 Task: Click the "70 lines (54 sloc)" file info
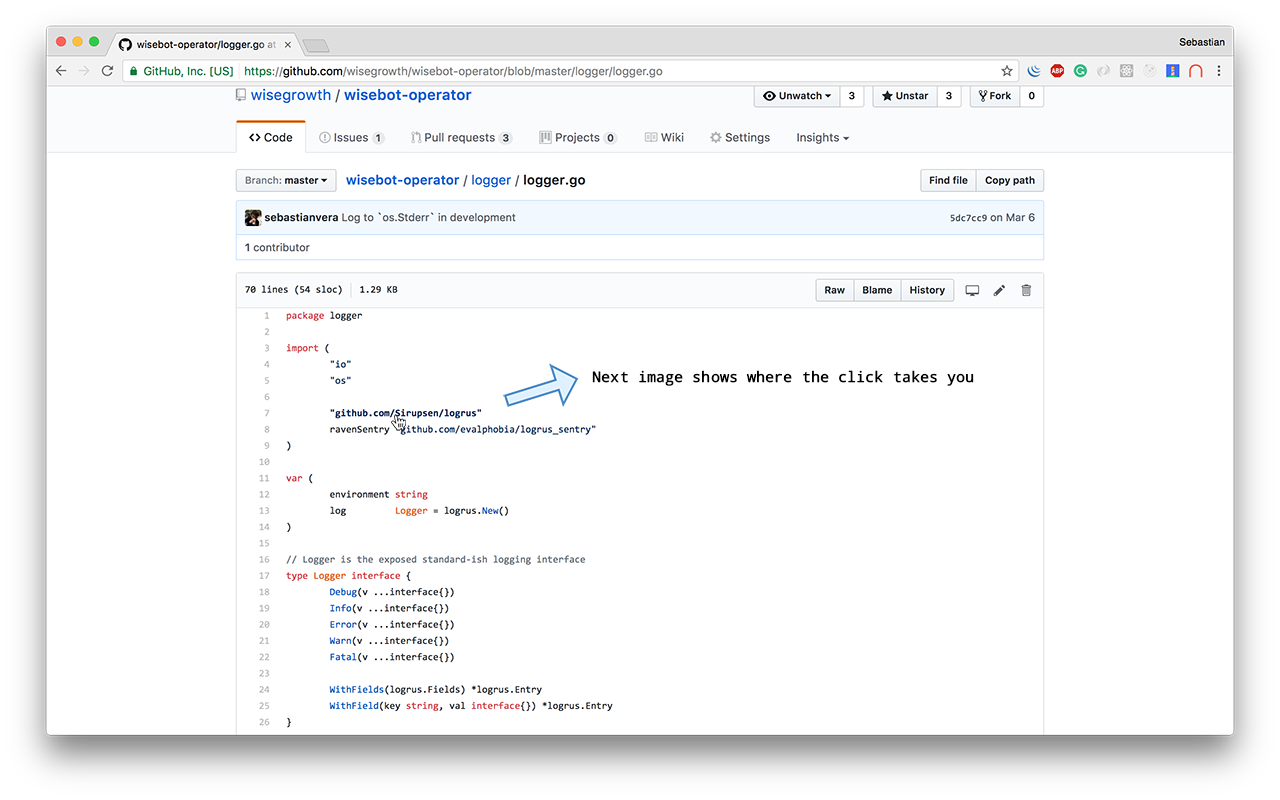[x=293, y=290]
